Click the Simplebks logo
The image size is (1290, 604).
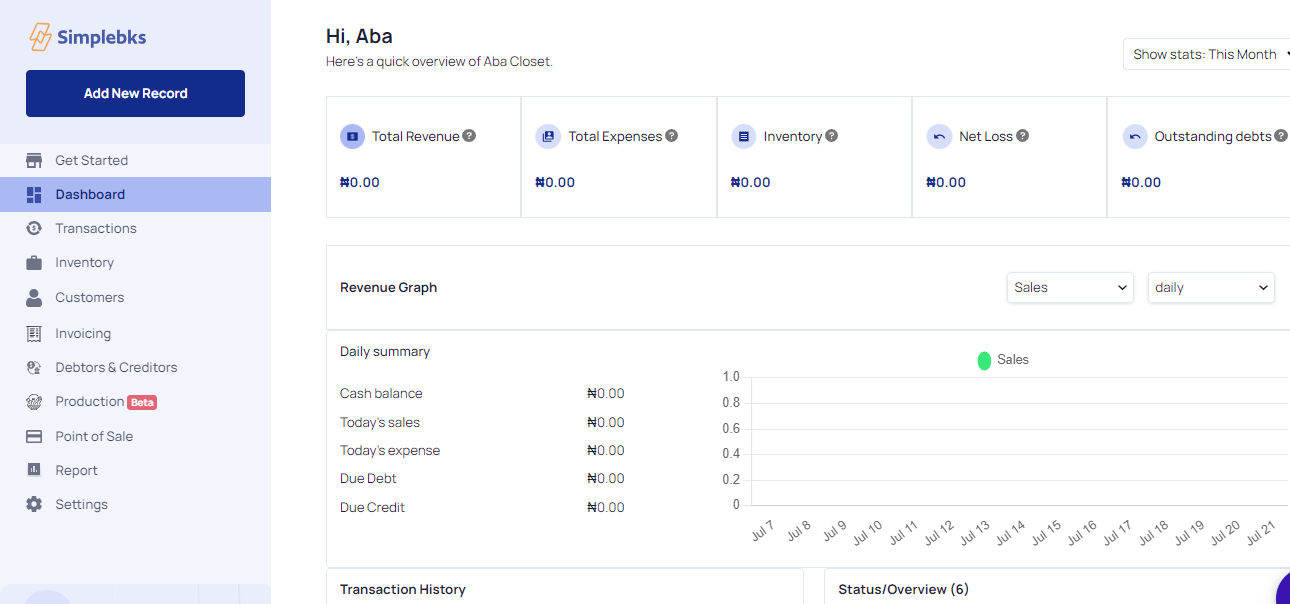(88, 37)
